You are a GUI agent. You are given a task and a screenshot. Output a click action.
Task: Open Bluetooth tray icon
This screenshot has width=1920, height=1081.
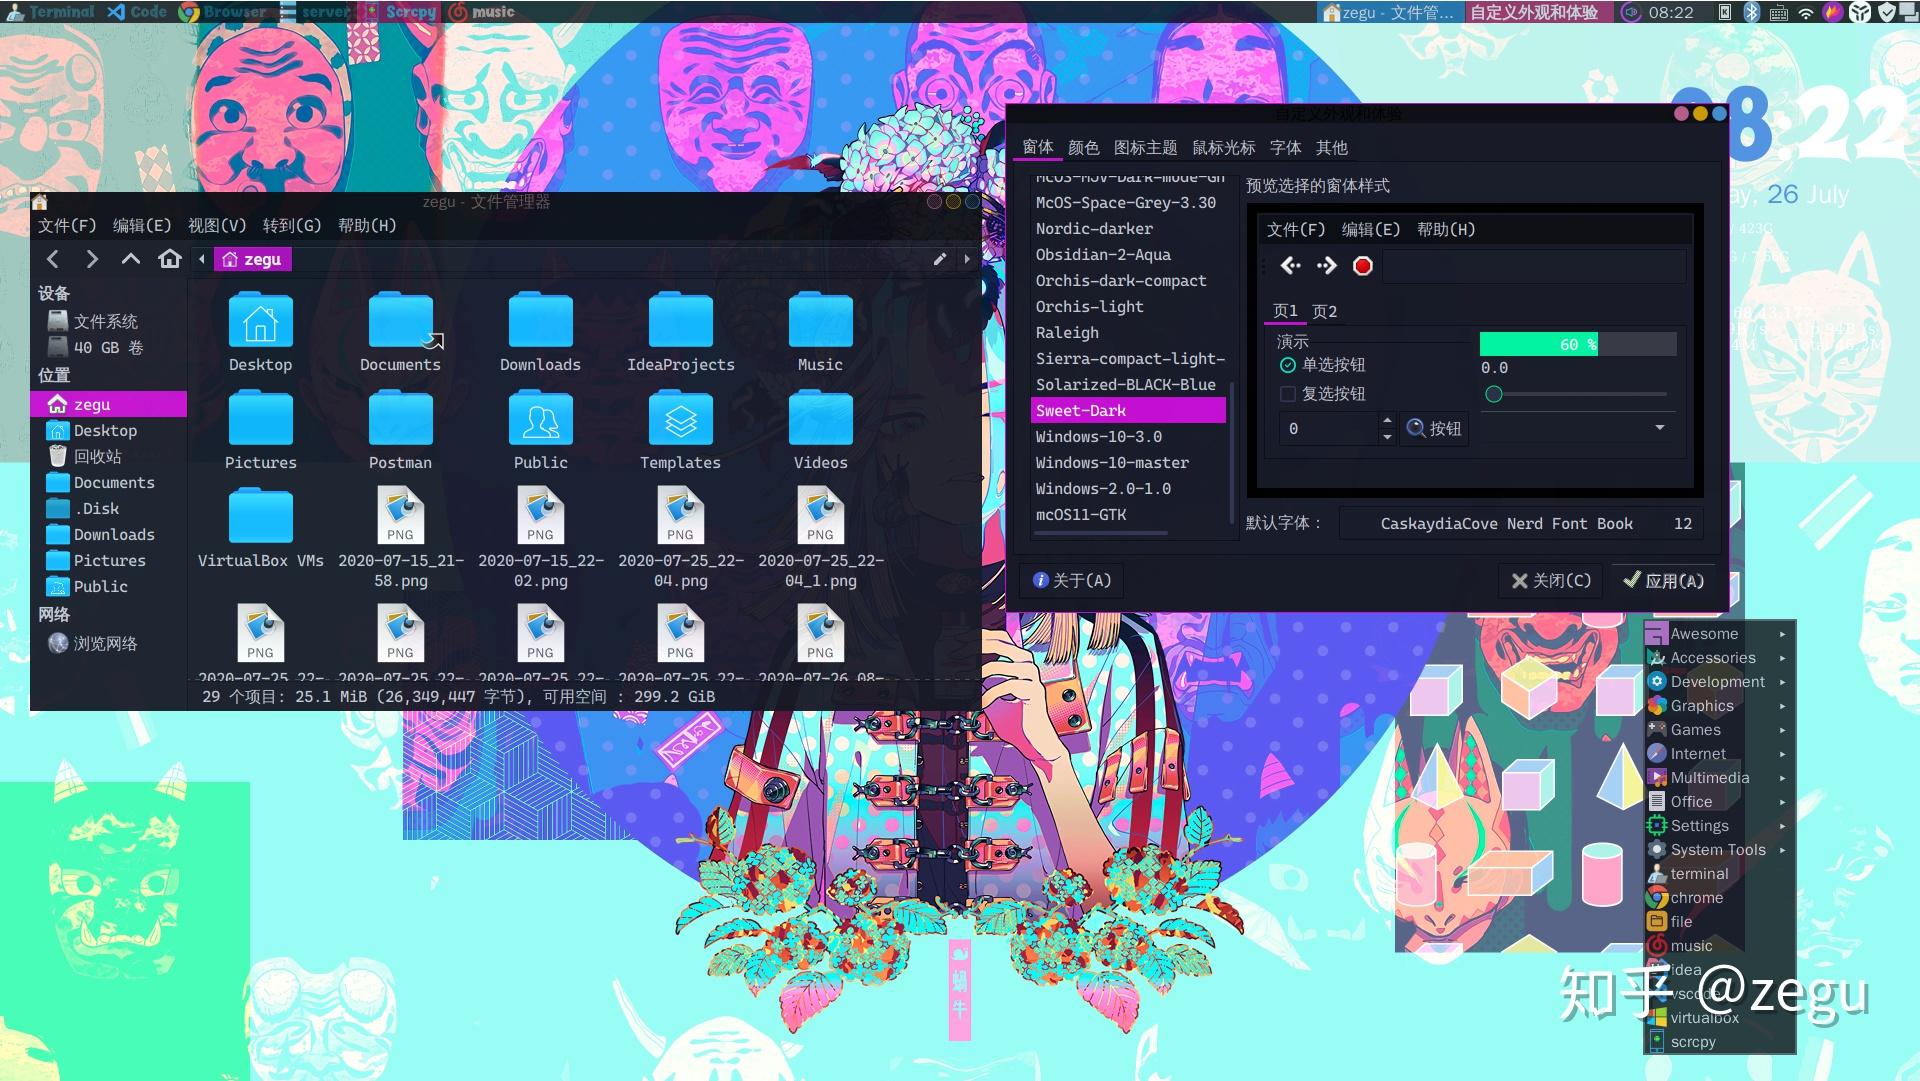(1752, 12)
